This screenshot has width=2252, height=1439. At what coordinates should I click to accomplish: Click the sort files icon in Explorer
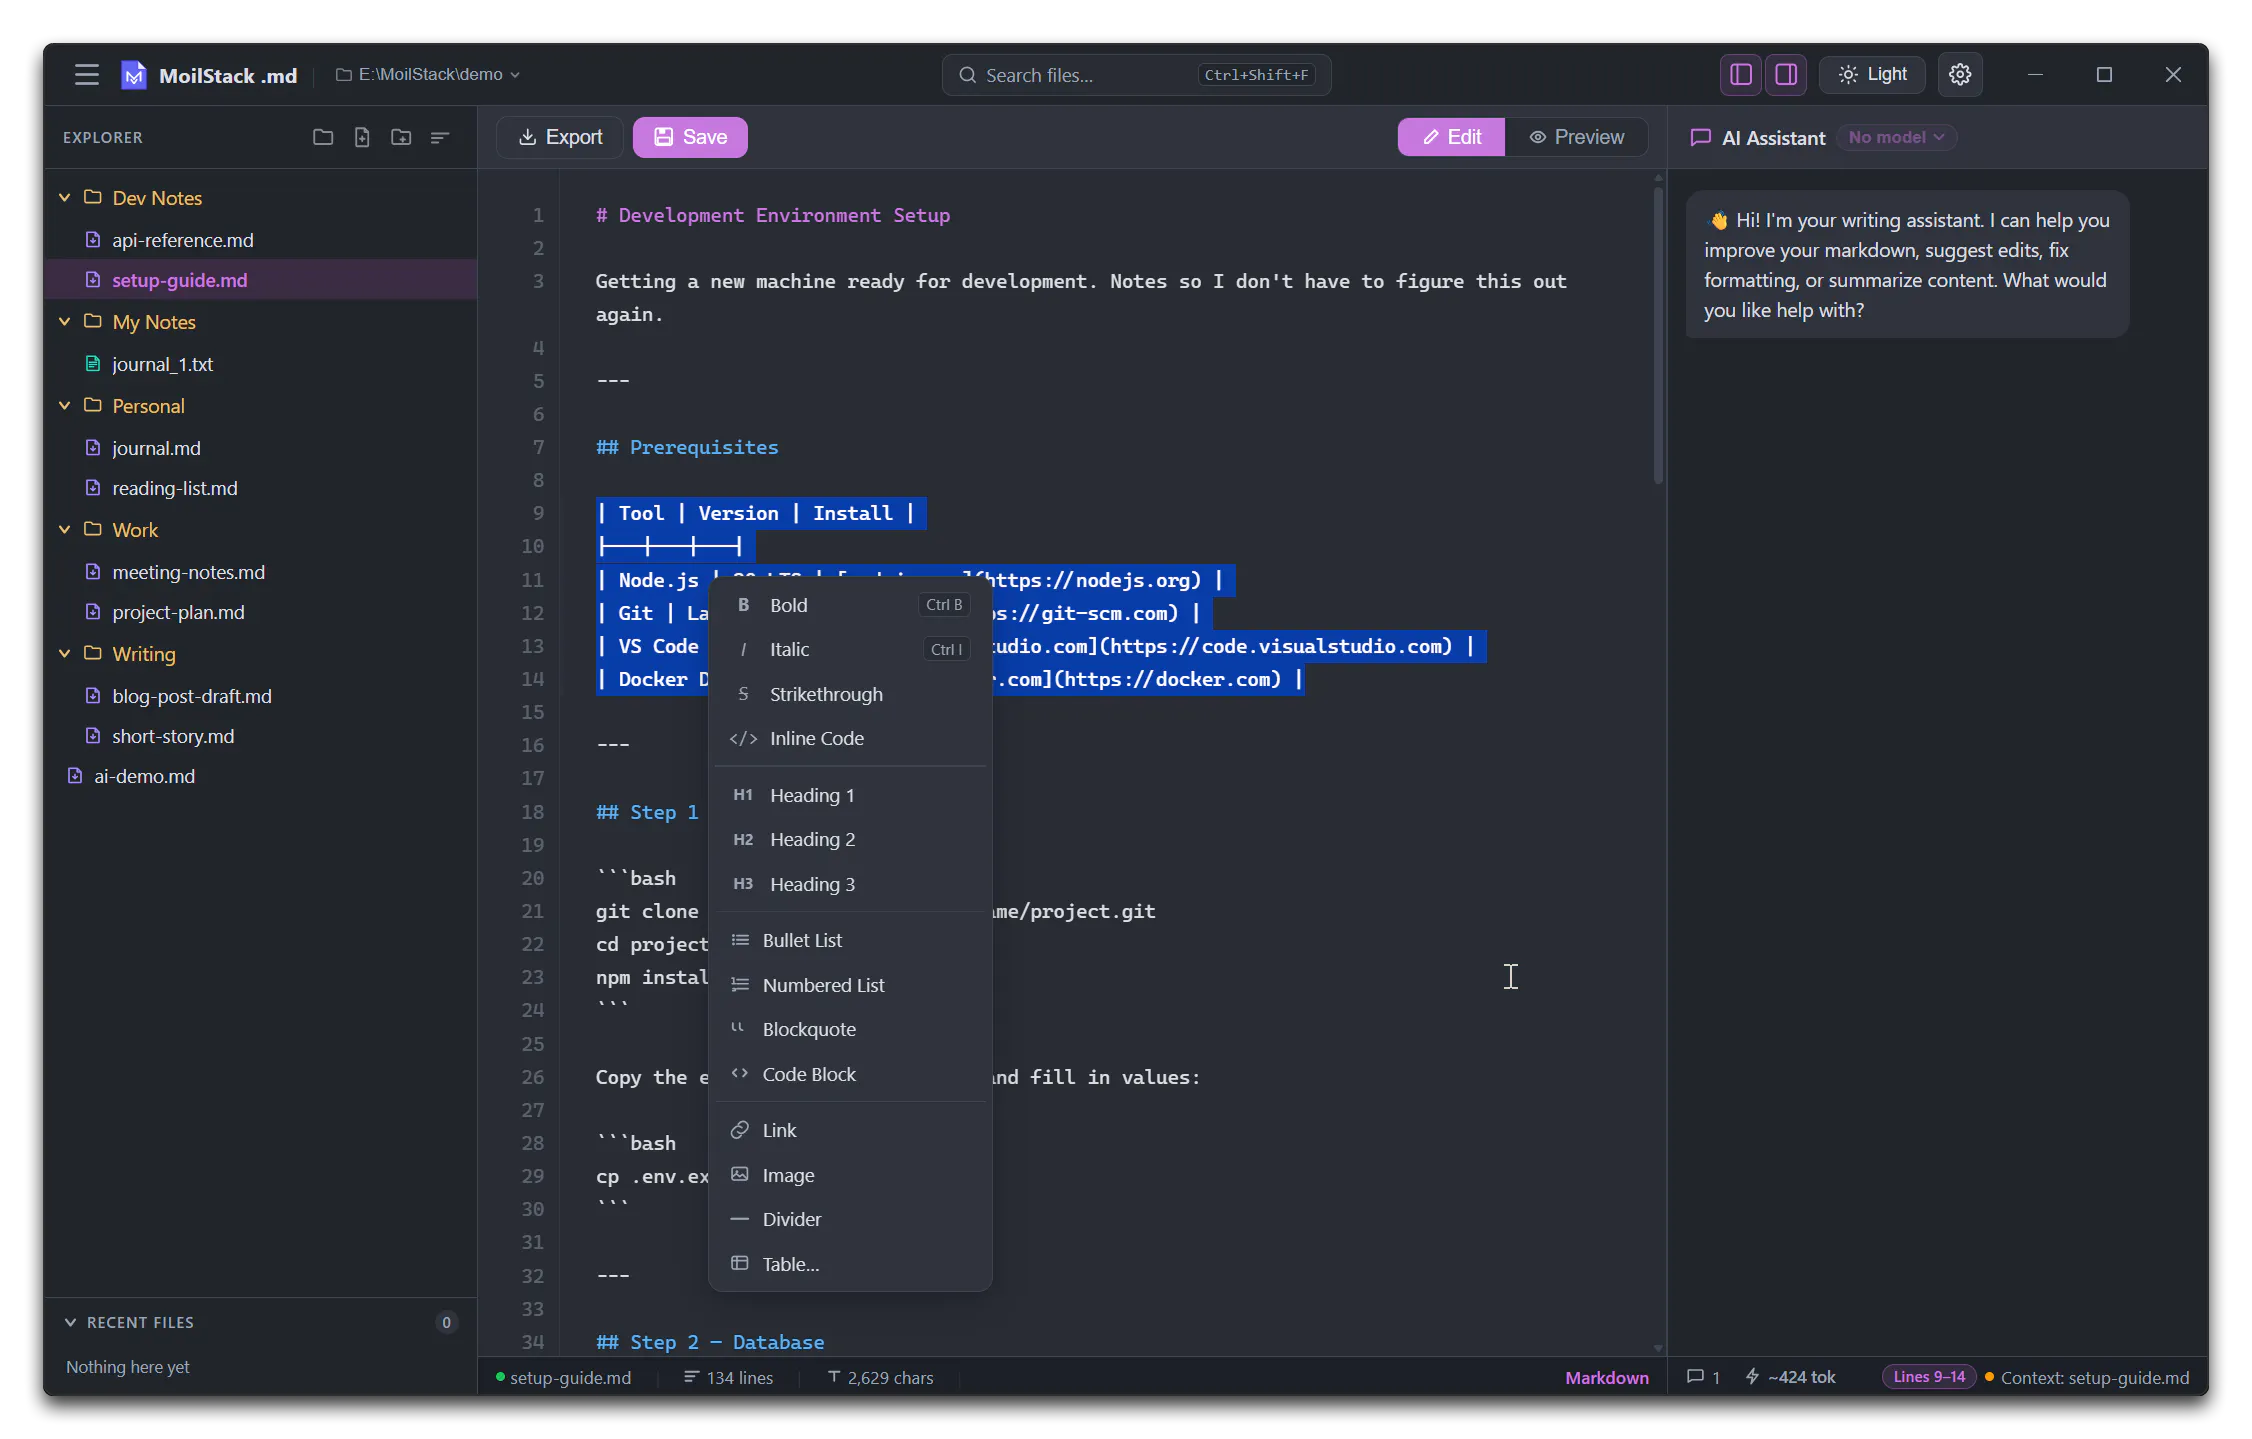[x=440, y=137]
